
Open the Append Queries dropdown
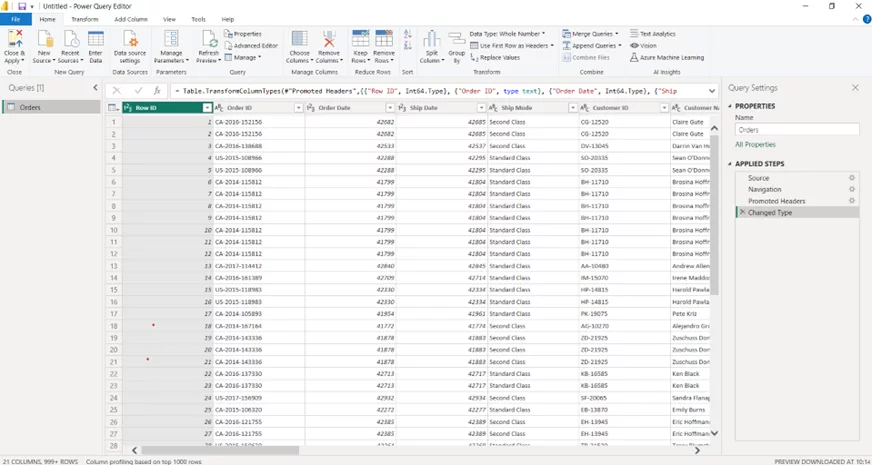click(592, 46)
